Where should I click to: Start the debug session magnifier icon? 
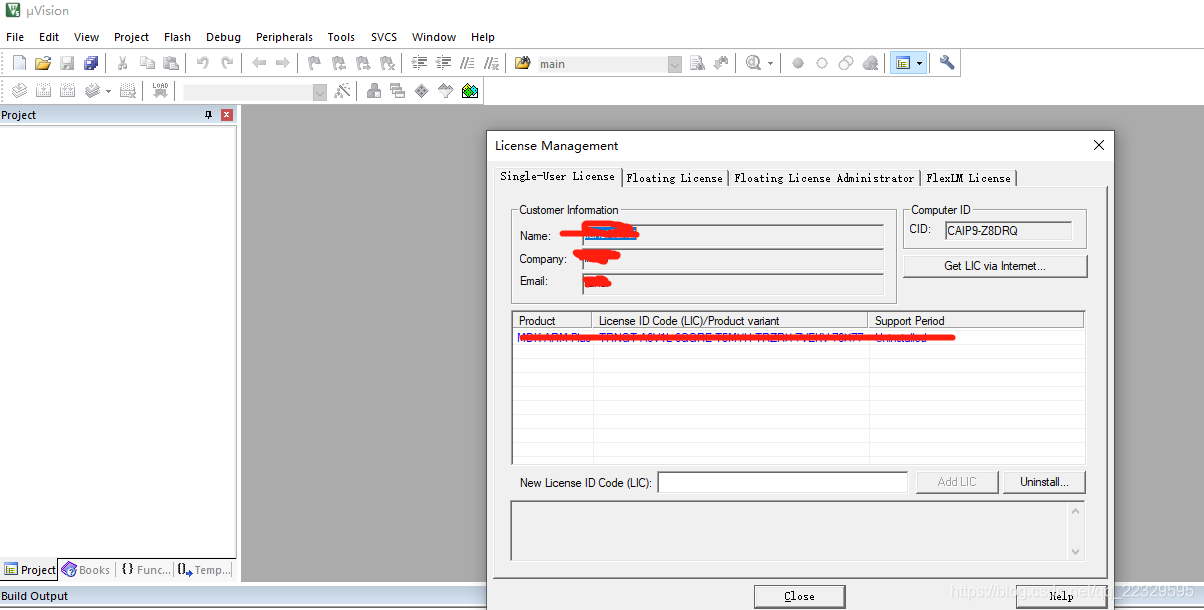point(754,63)
